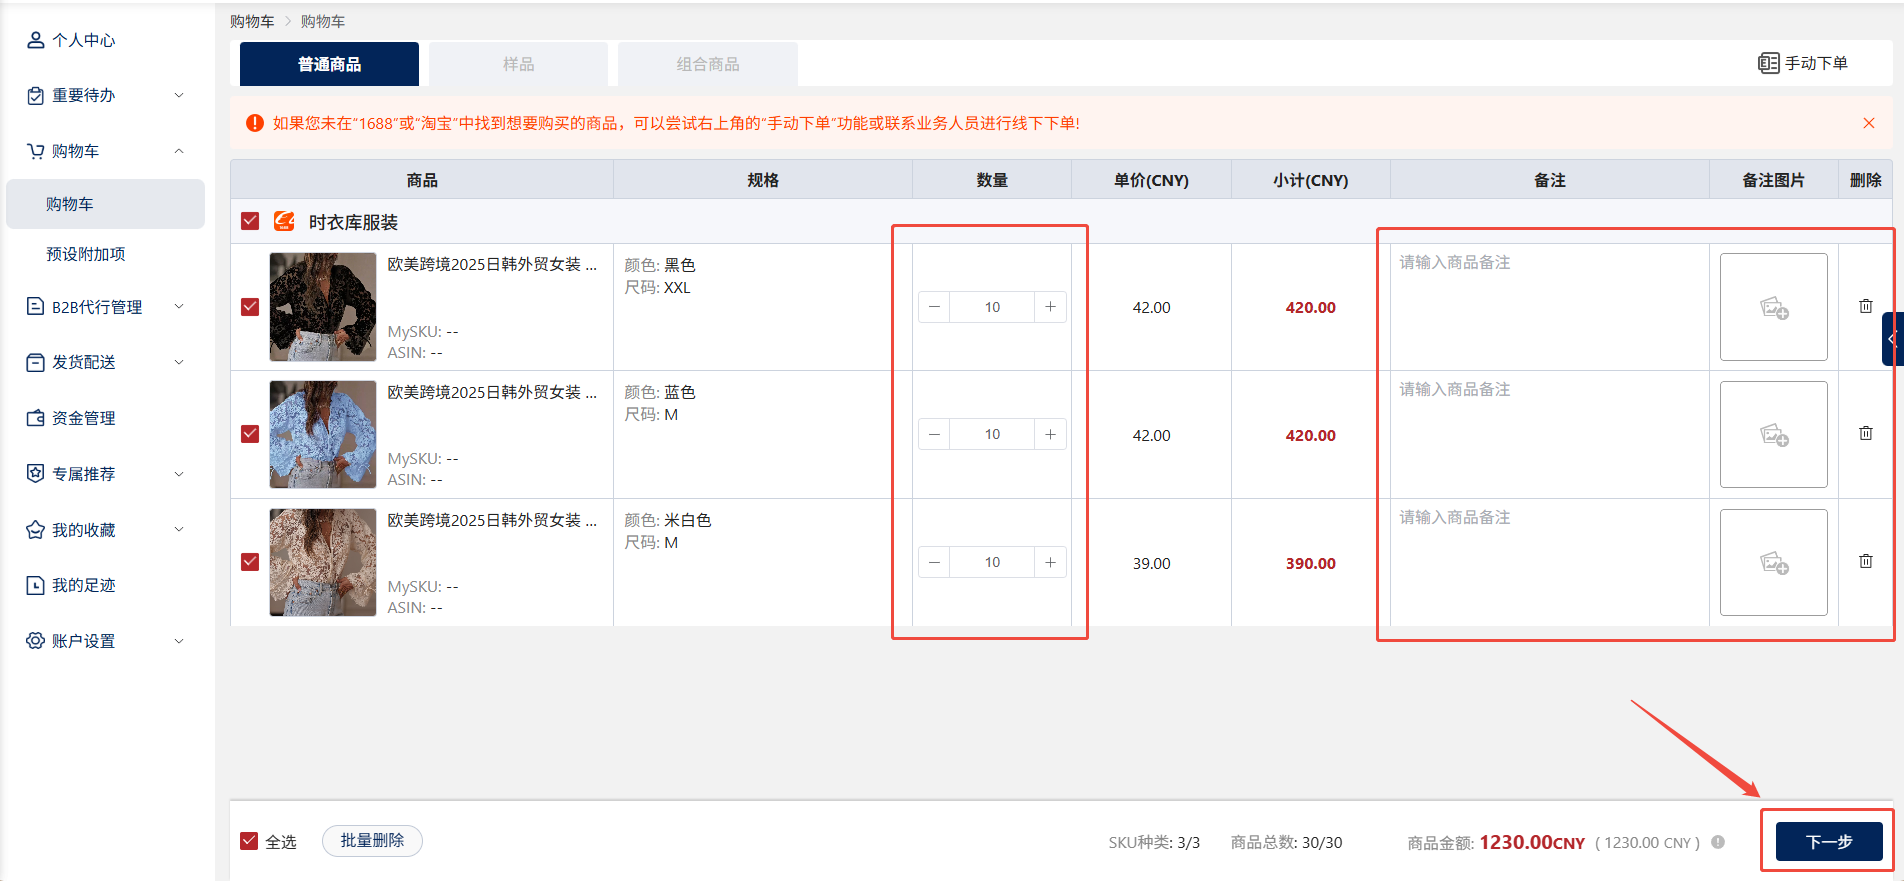Decrease quantity of 蓝色 M item
The image size is (1904, 881).
[934, 434]
